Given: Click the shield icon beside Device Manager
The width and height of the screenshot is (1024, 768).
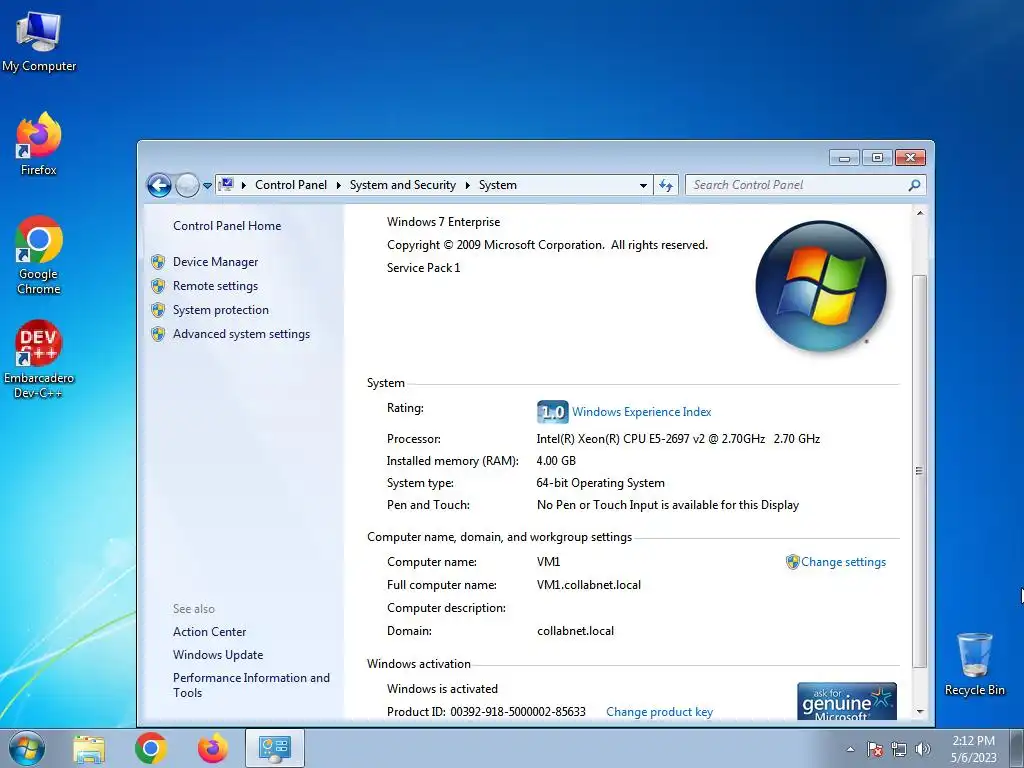Looking at the screenshot, I should coord(158,262).
